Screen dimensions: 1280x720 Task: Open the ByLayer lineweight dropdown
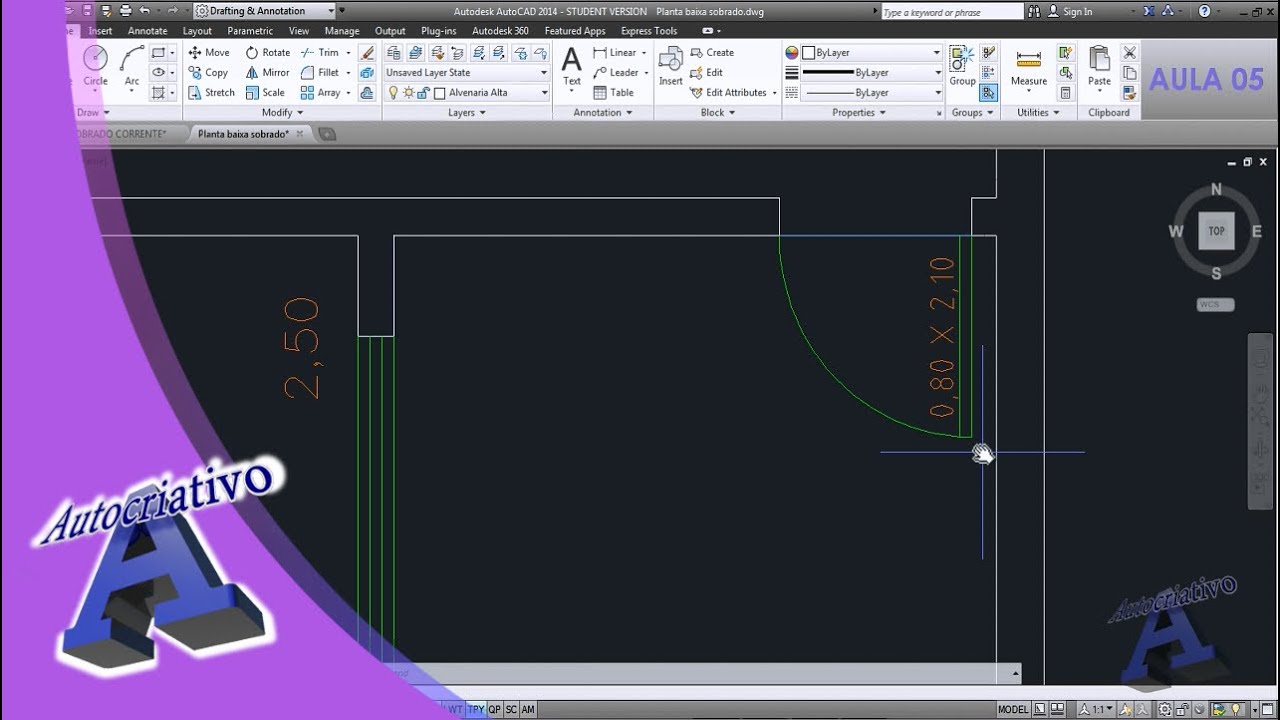tap(871, 72)
